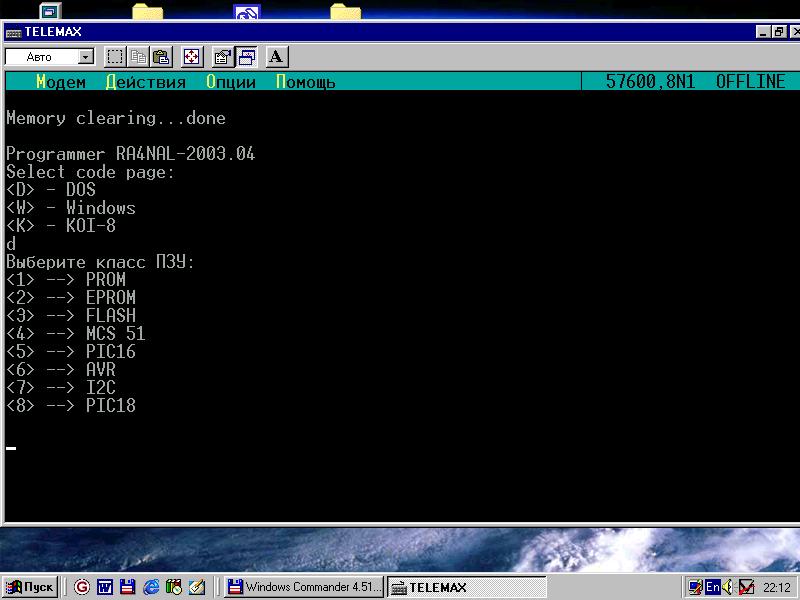Open the Действия menu

click(146, 82)
